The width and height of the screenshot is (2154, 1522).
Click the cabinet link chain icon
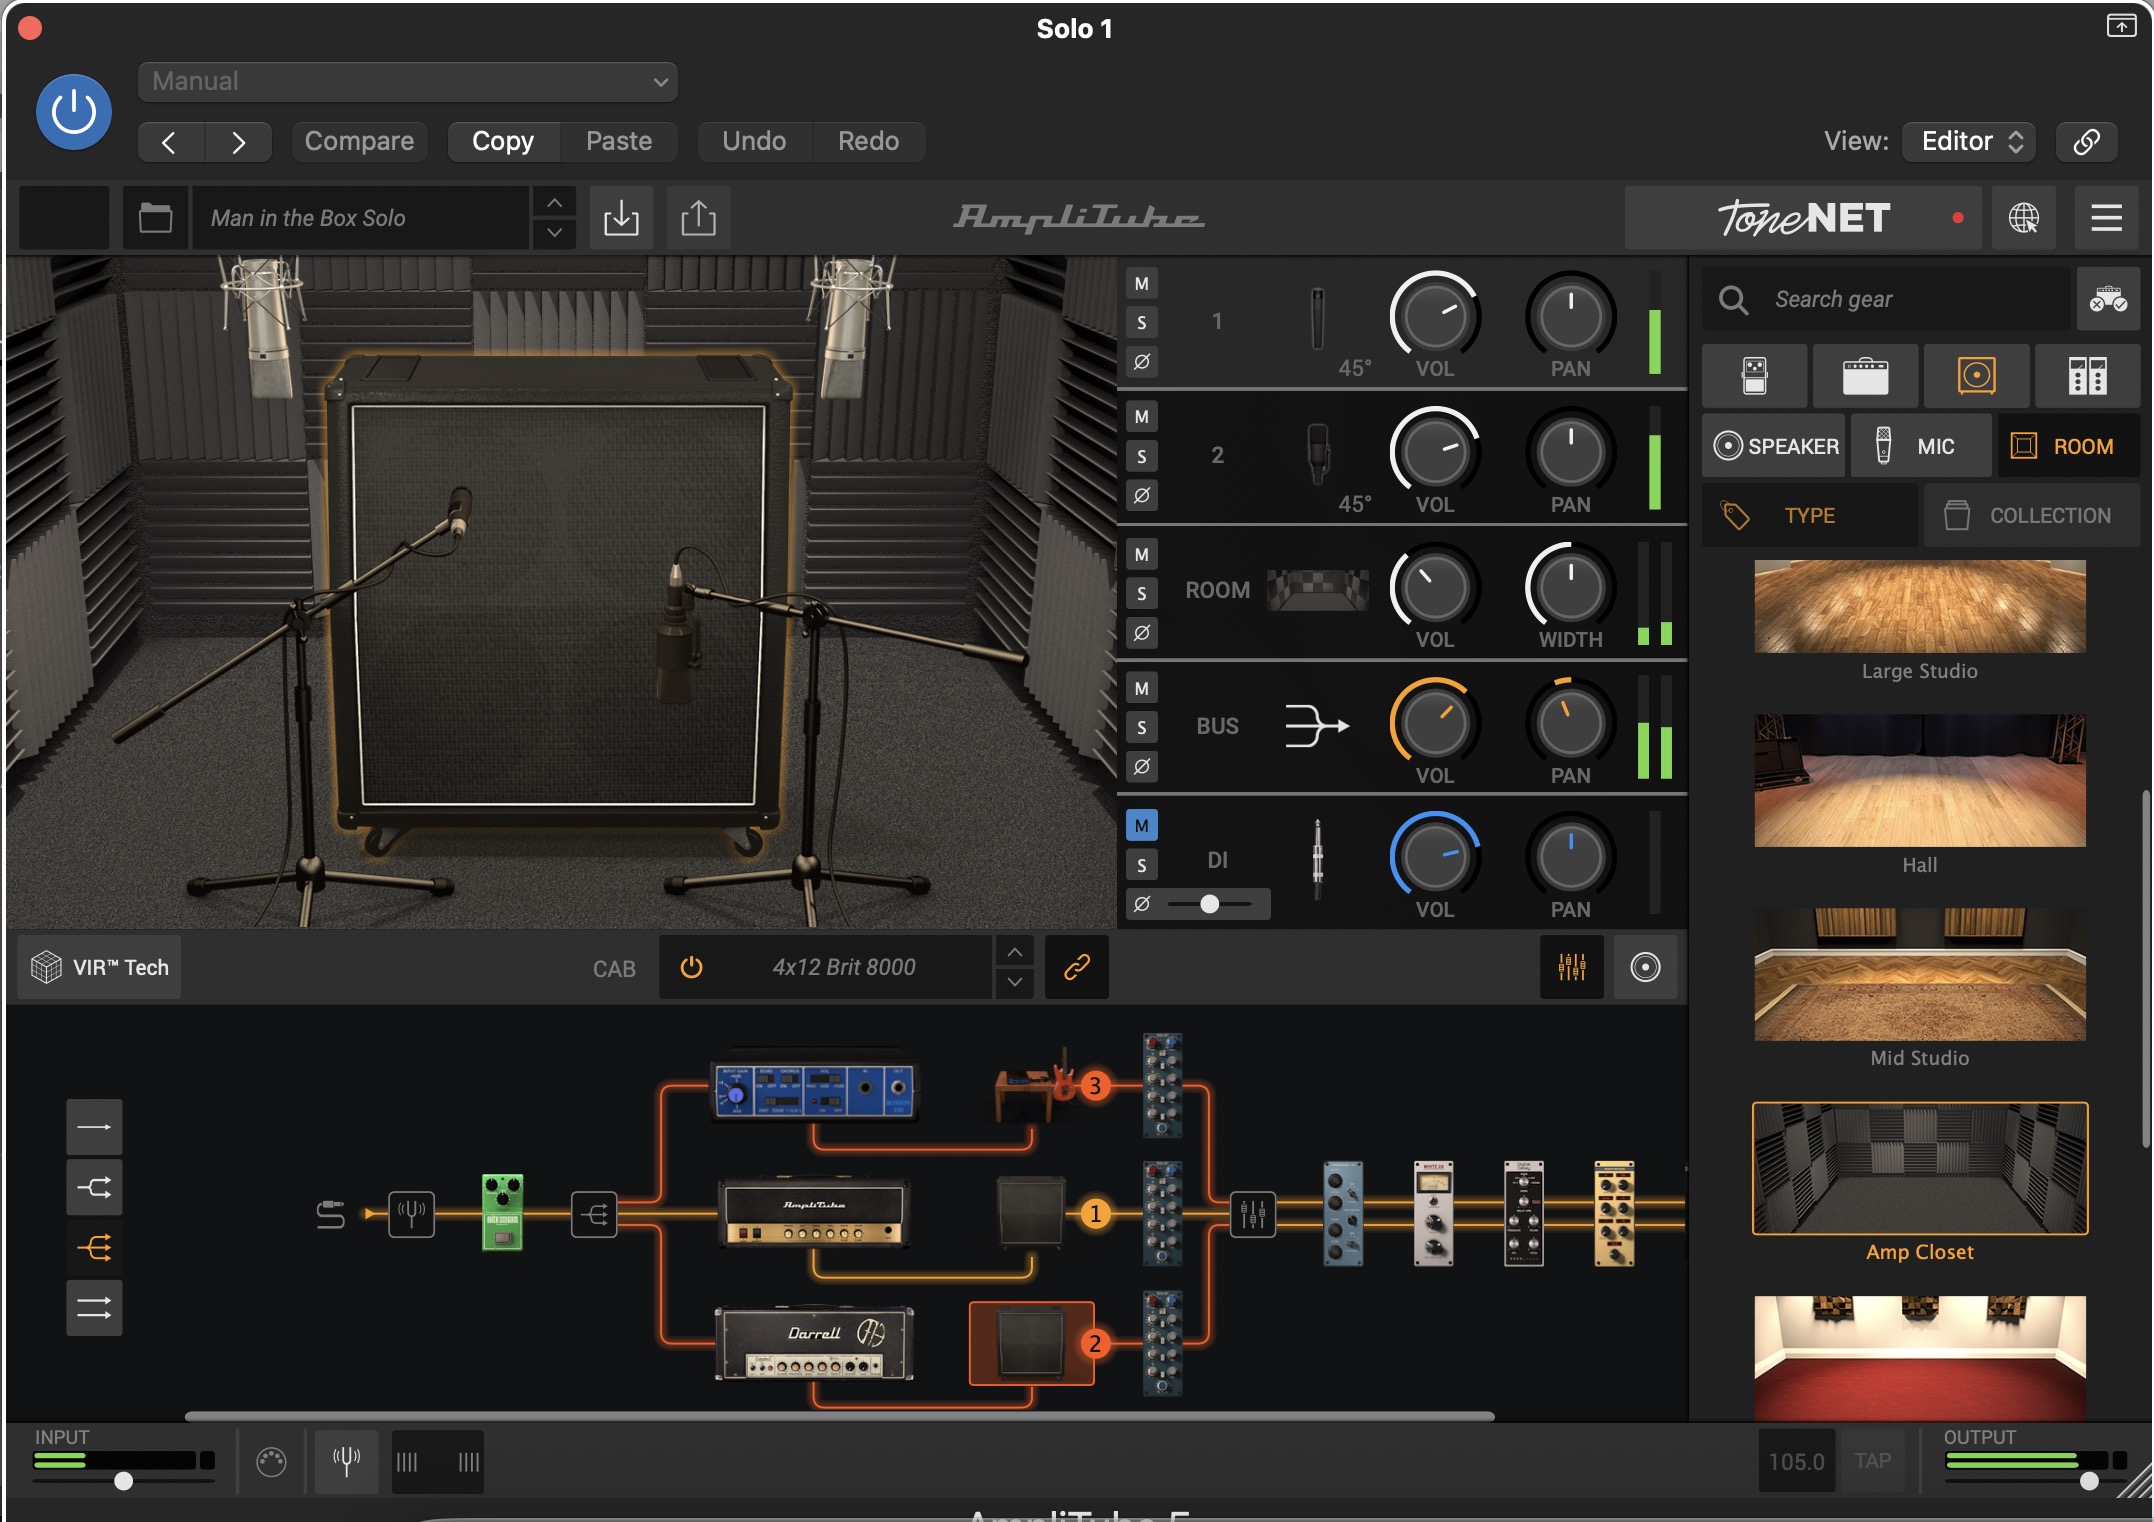point(1077,967)
